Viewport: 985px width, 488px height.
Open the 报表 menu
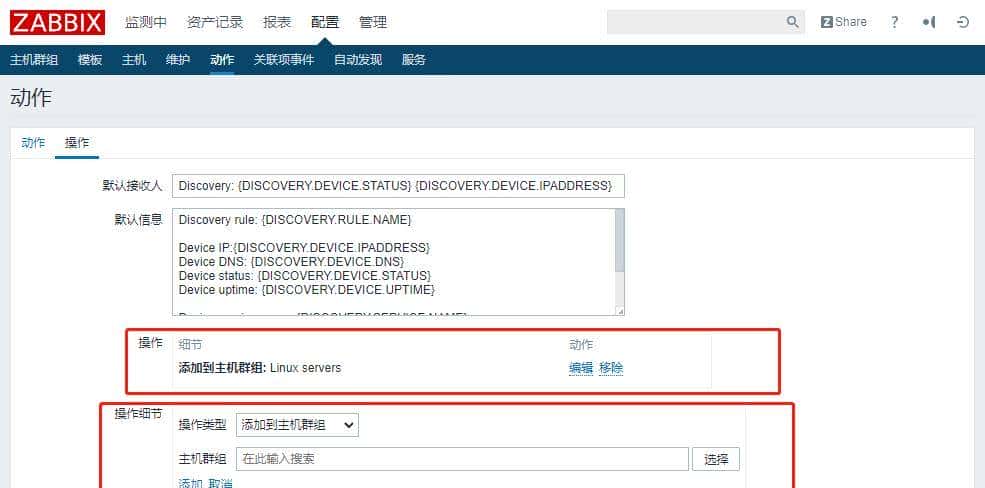click(x=277, y=23)
